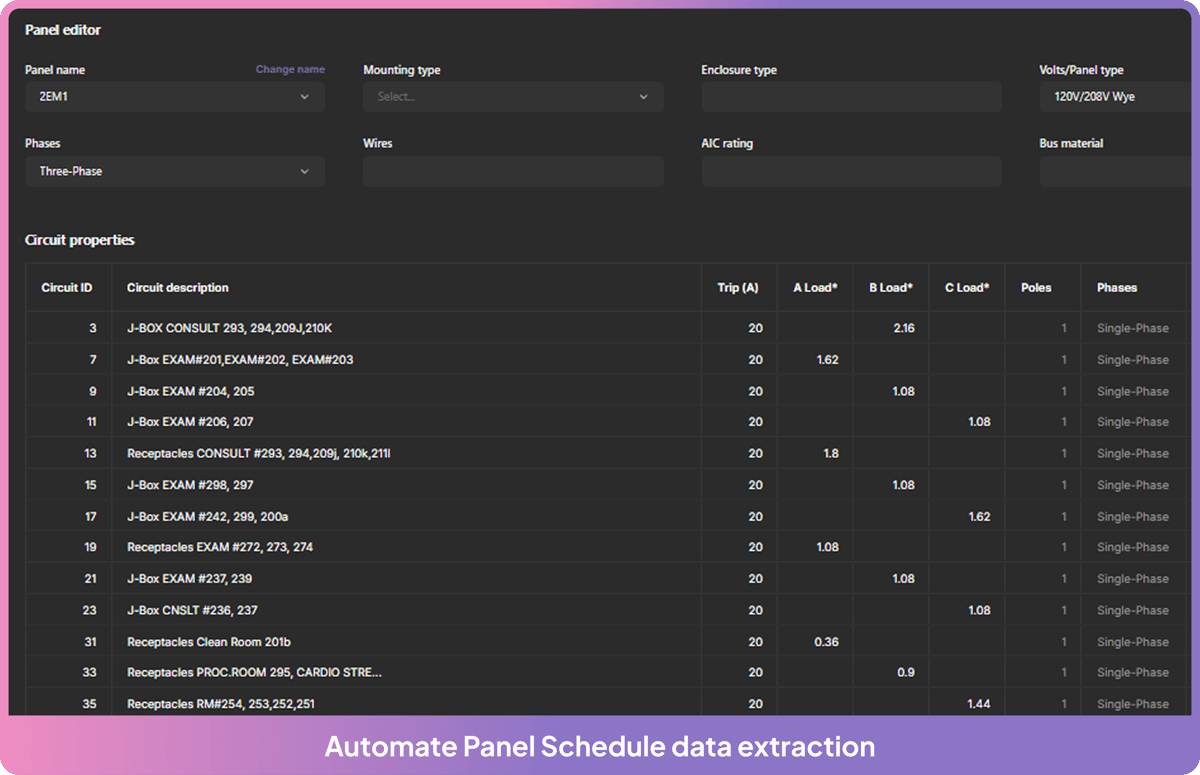
Task: Open the Panel name dropdown showing 2EM1
Action: pyautogui.click(x=174, y=97)
